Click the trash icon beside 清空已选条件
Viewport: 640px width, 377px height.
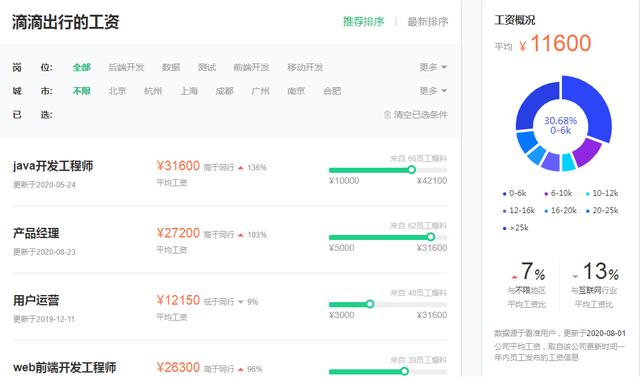(387, 115)
